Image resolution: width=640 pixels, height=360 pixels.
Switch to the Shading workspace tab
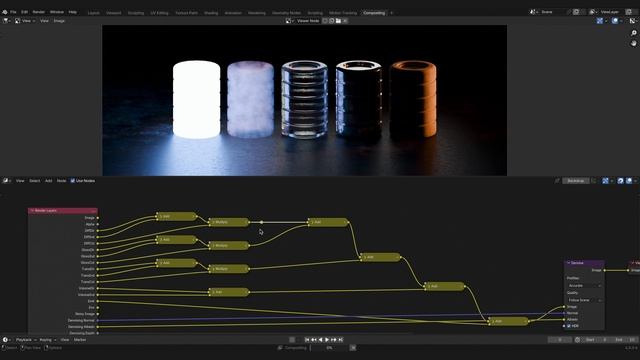click(211, 13)
